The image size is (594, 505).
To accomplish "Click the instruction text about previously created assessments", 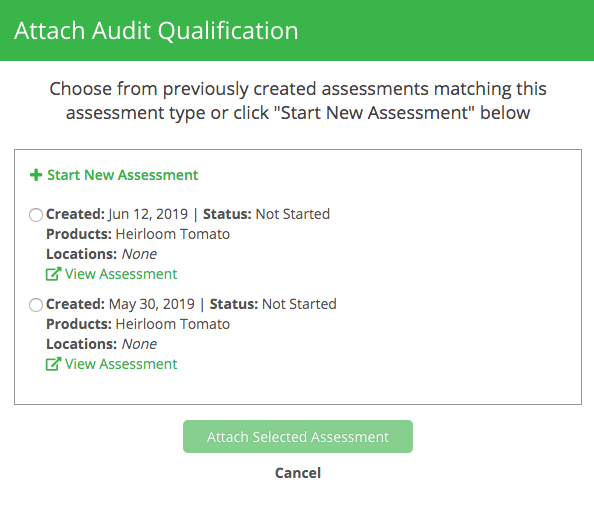I will (x=298, y=100).
